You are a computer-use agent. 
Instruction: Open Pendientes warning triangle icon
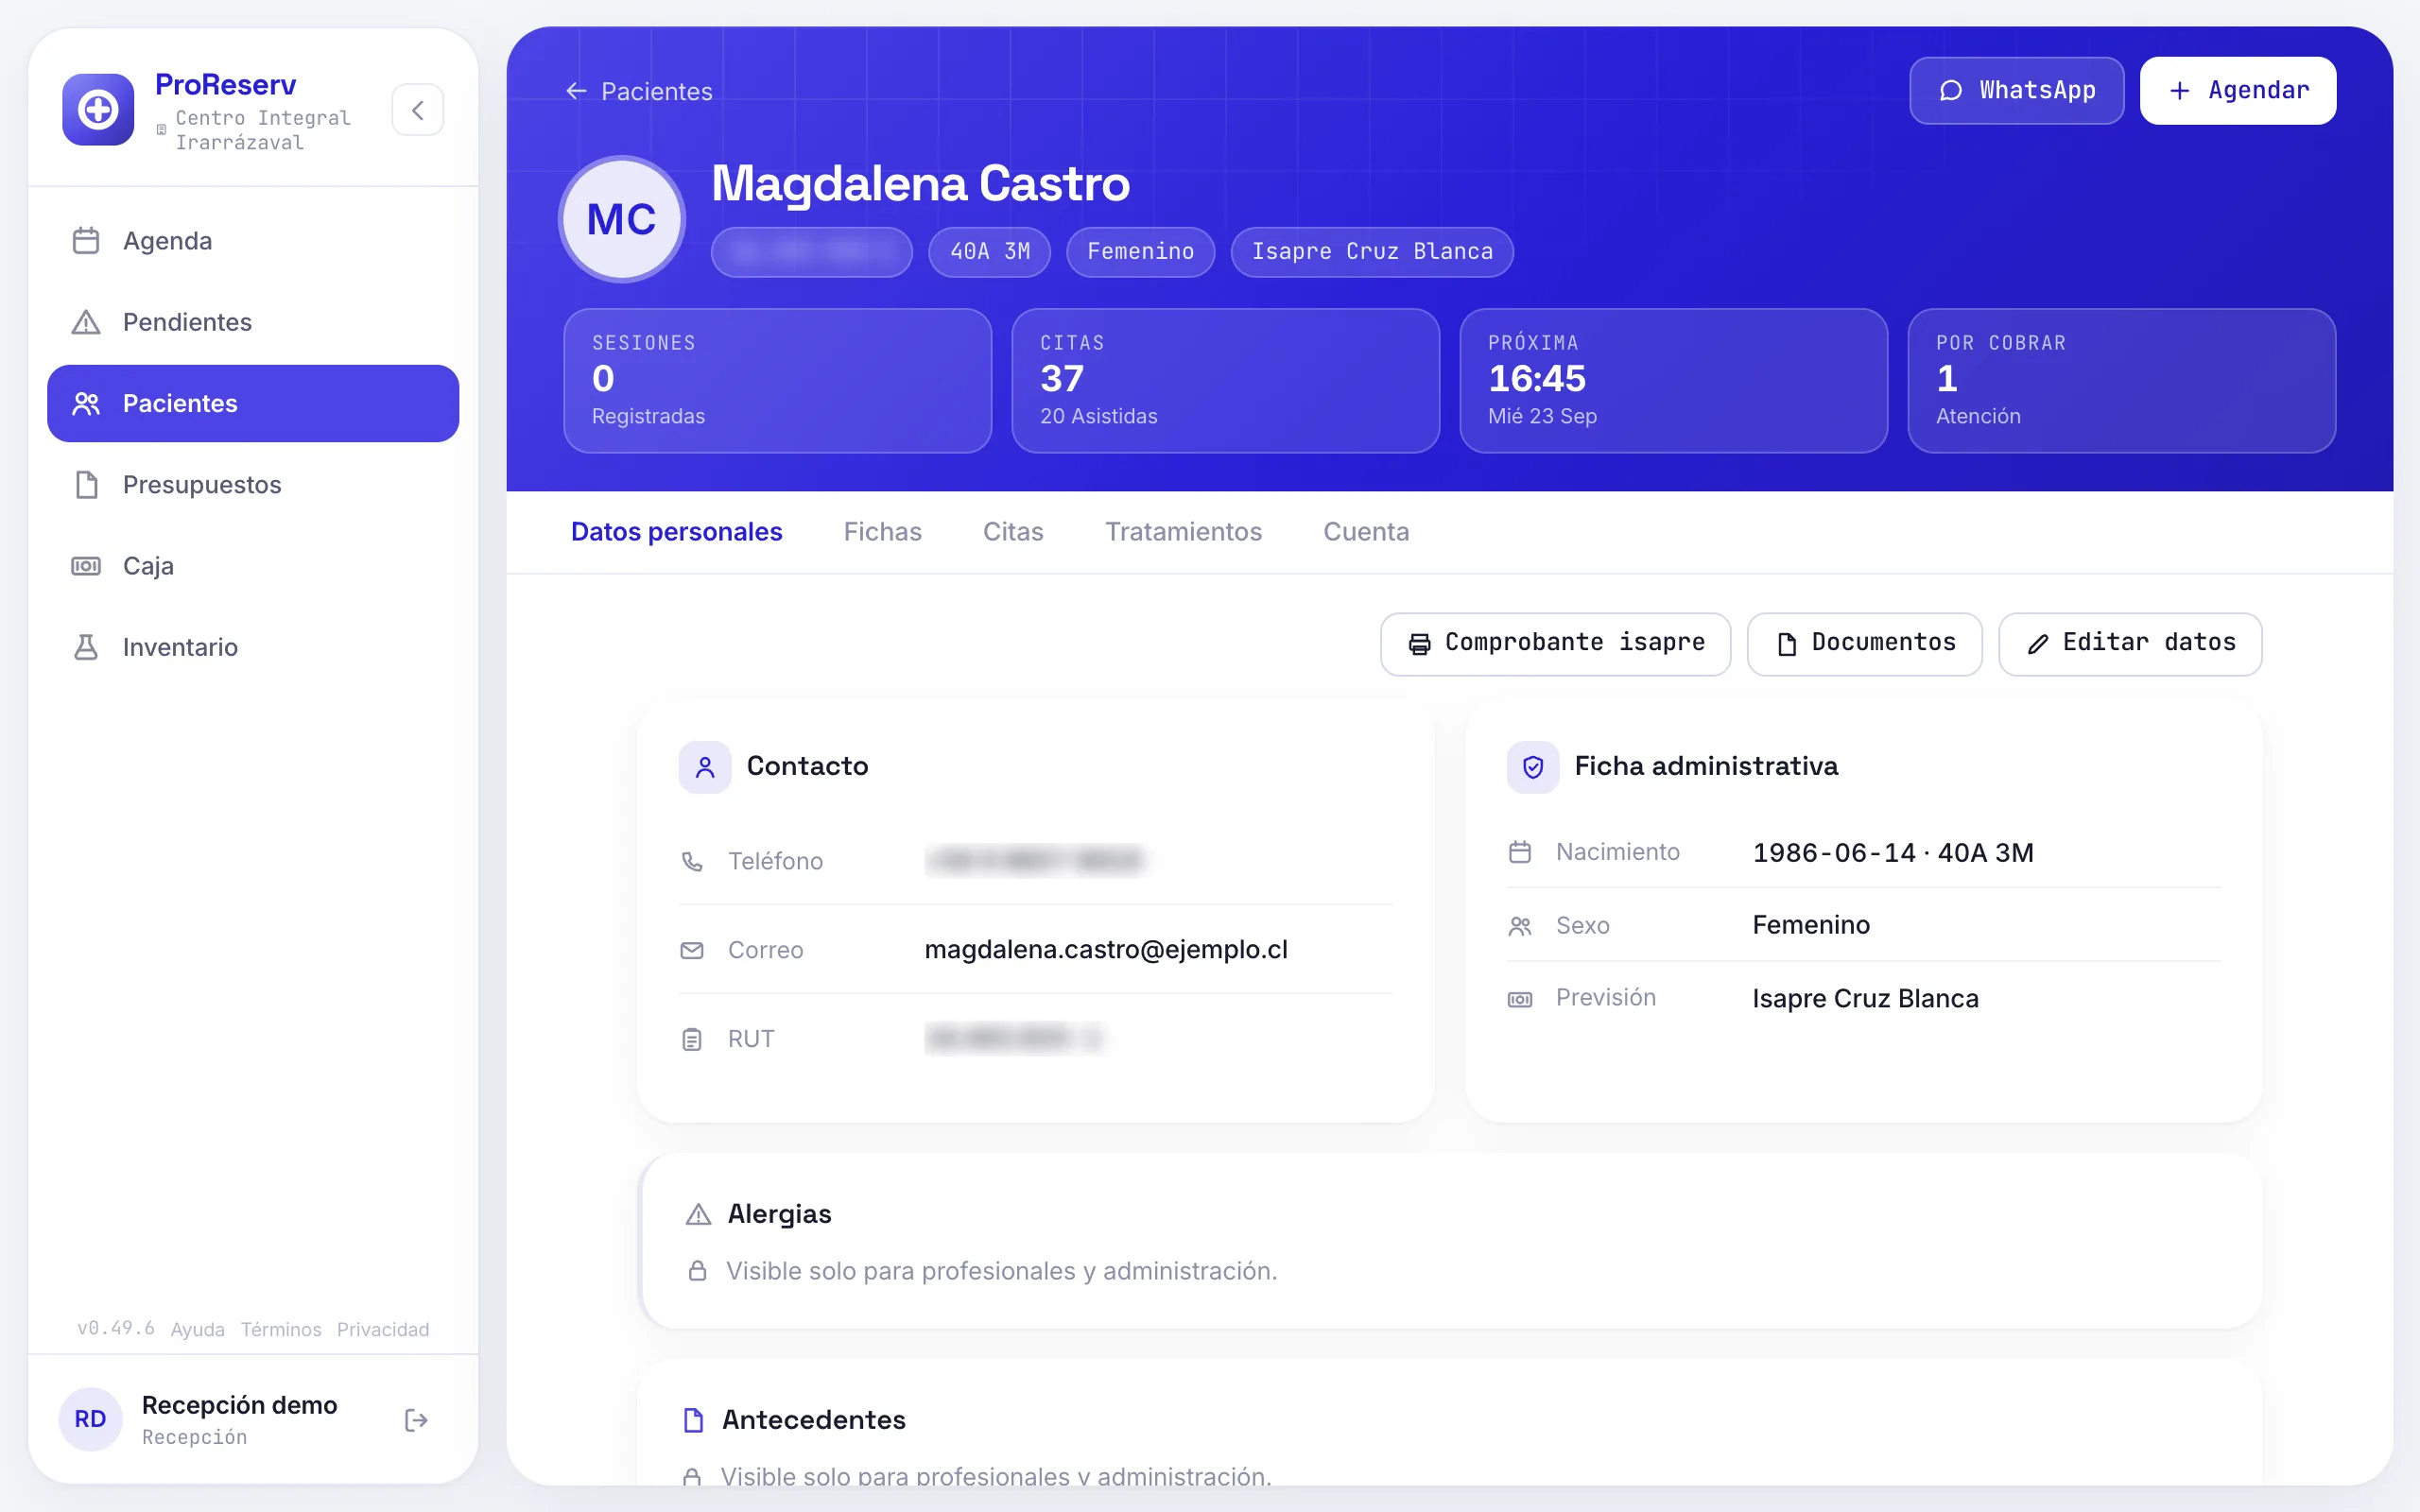86,322
